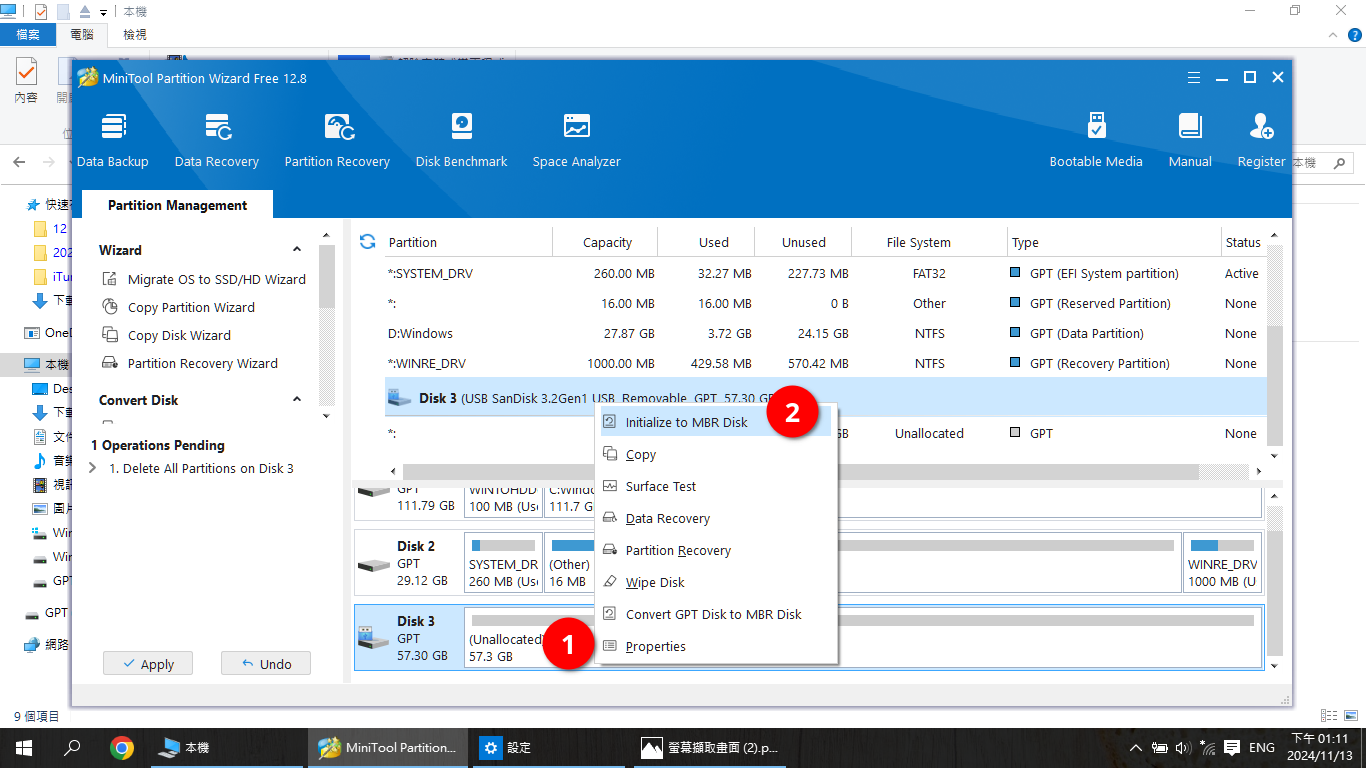Sort by the File System column header
This screenshot has width=1366, height=768.
929,242
